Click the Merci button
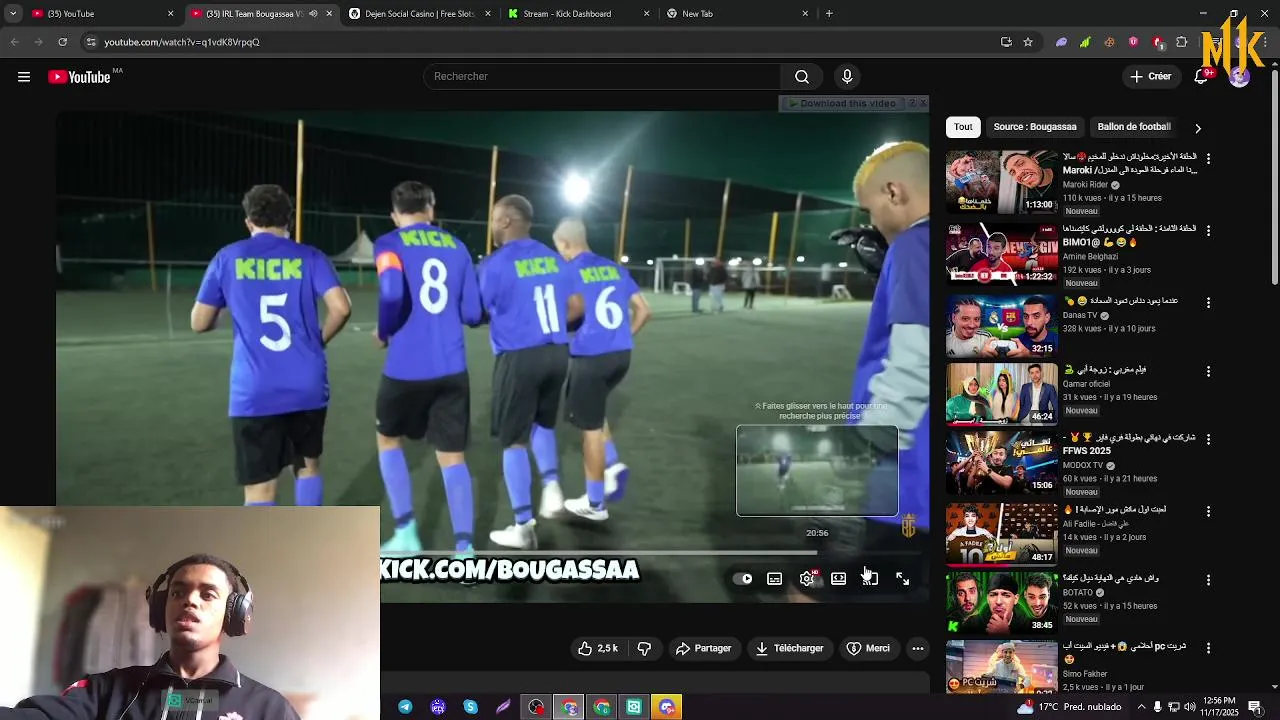 click(x=868, y=649)
